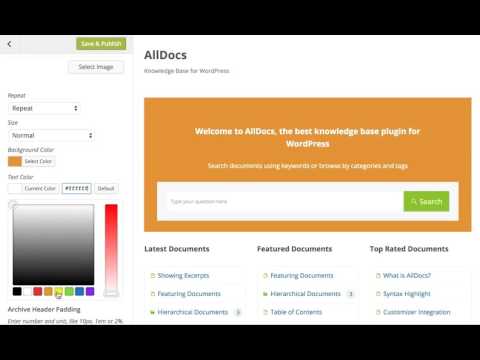Open the Repeat dropdown
Screen dimensions: 480x360
tap(44, 108)
